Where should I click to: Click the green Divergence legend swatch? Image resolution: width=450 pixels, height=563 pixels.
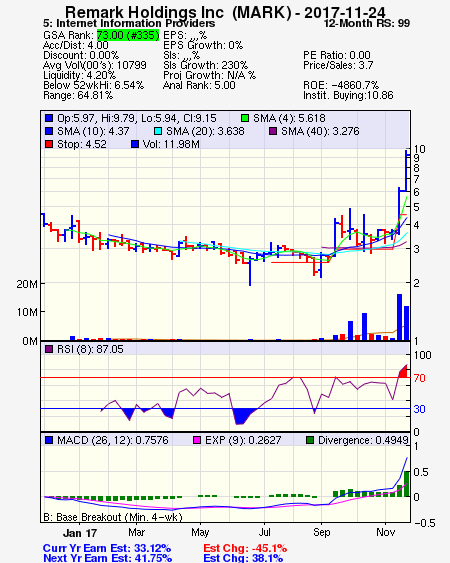point(310,440)
